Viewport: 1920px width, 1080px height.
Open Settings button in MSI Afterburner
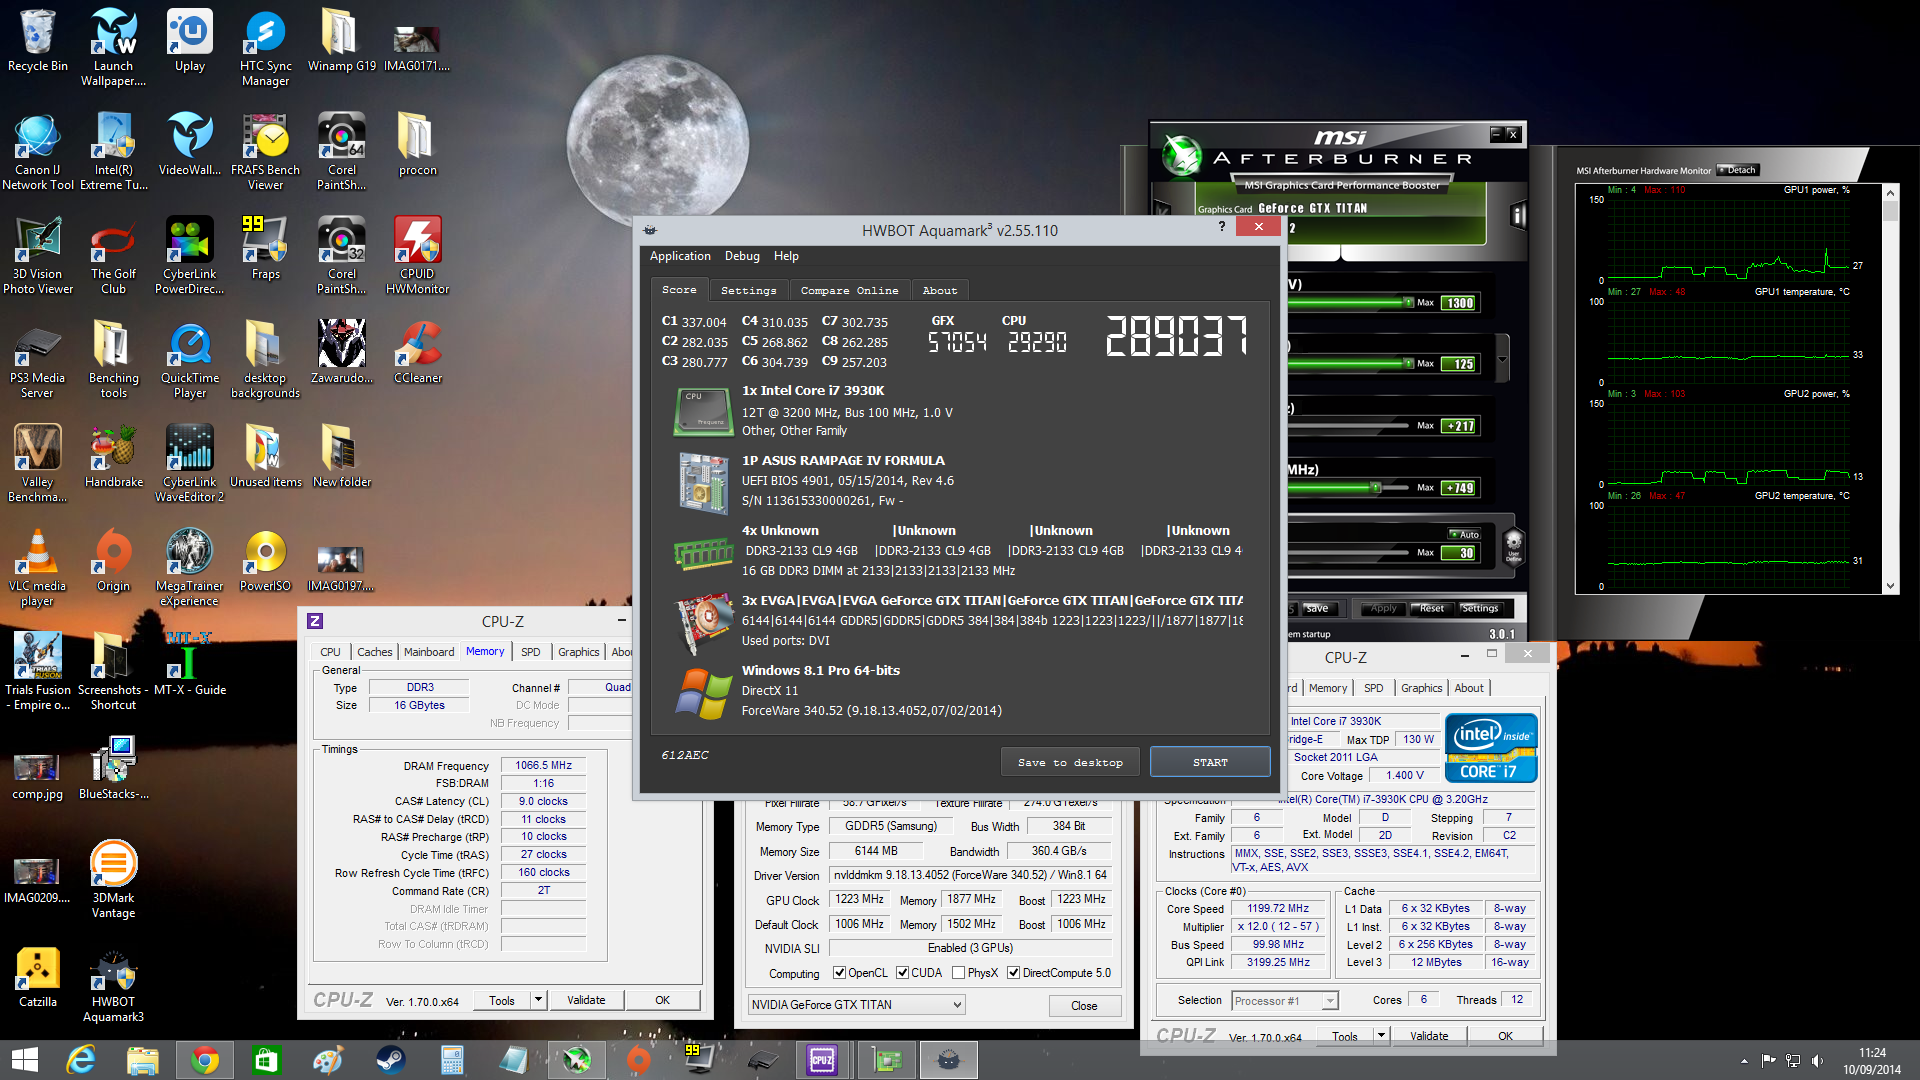coord(1479,608)
